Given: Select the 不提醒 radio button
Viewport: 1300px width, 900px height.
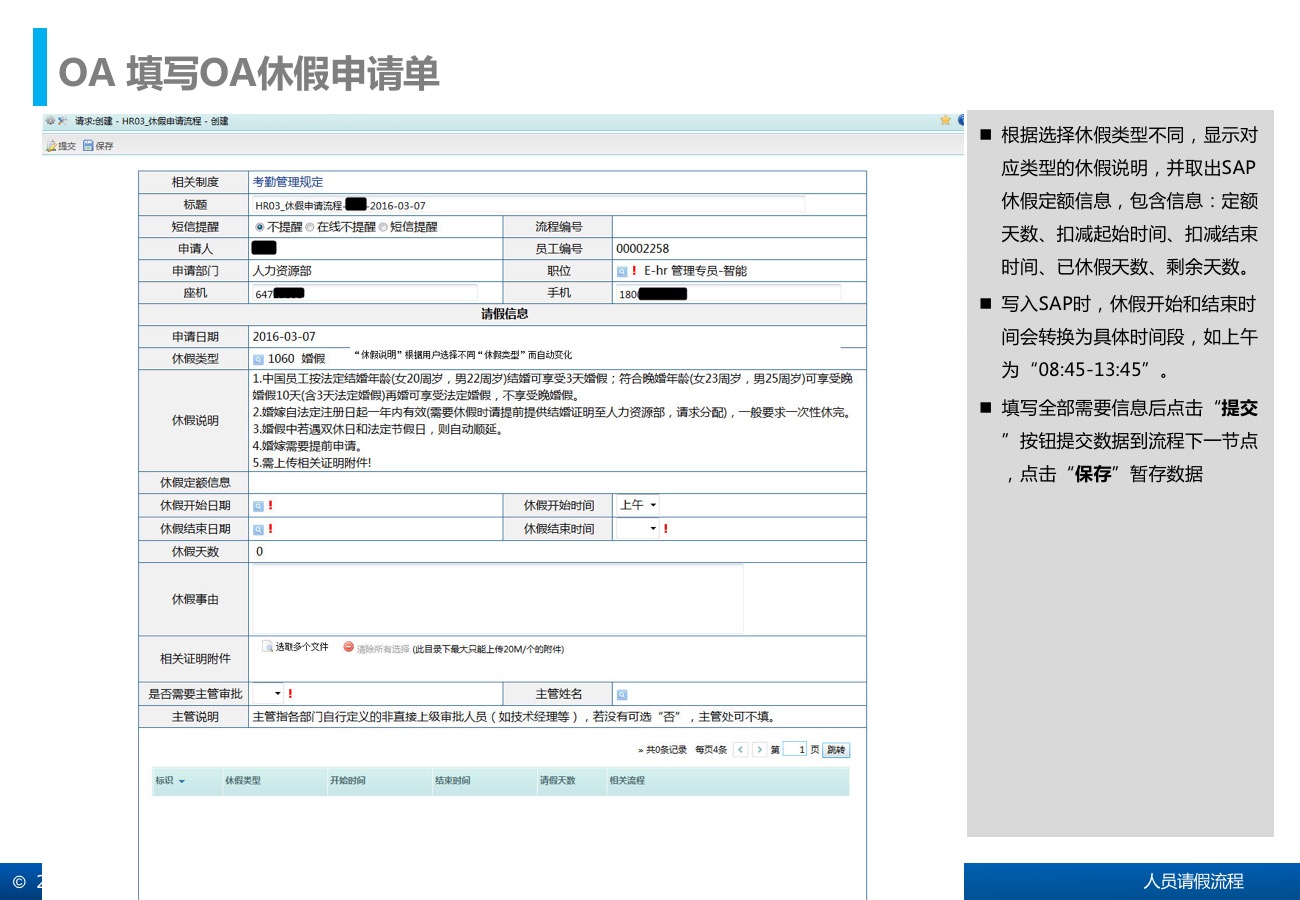Looking at the screenshot, I should (x=260, y=227).
